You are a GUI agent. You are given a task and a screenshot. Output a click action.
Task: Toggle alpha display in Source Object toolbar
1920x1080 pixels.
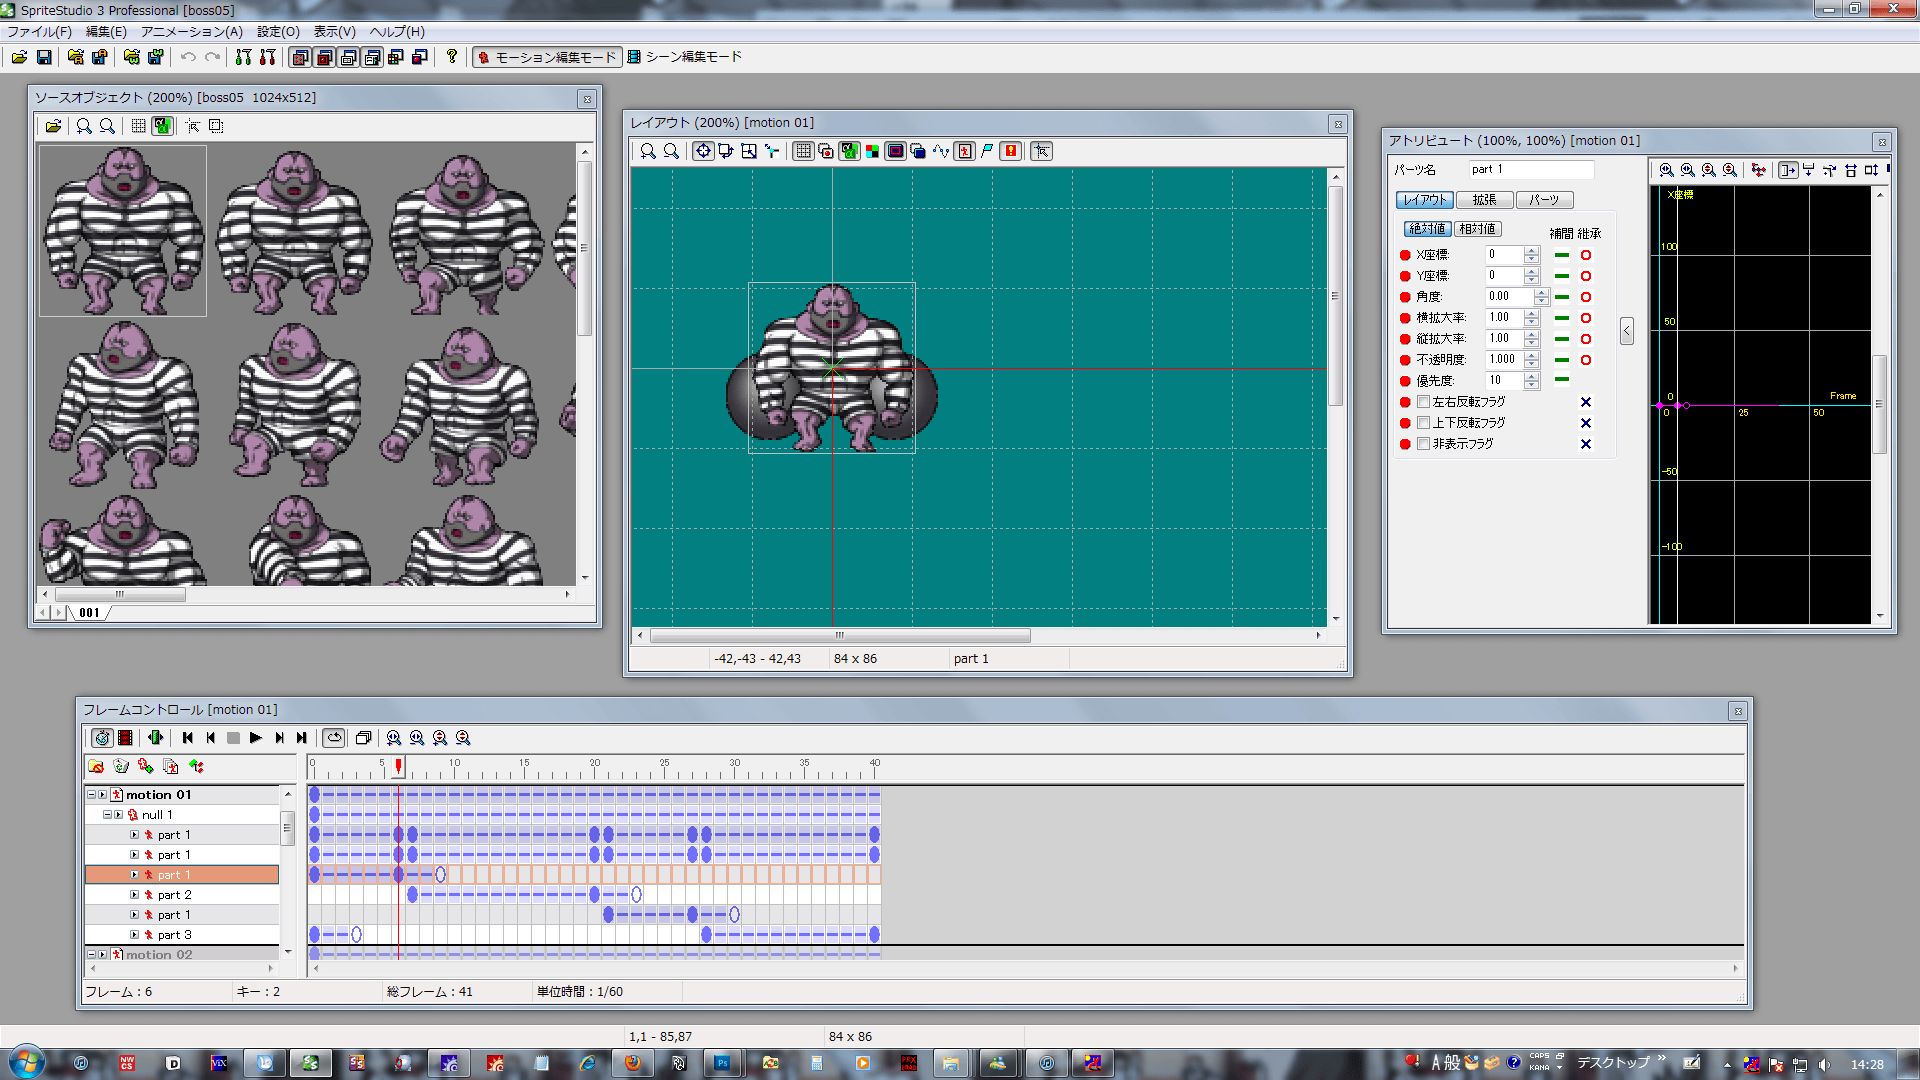tap(162, 126)
